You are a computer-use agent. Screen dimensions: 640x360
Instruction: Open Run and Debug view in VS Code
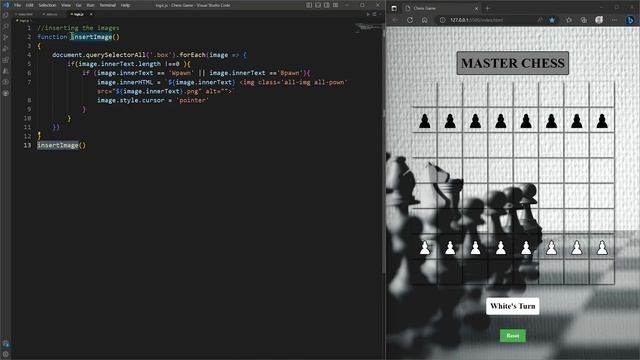[6, 48]
